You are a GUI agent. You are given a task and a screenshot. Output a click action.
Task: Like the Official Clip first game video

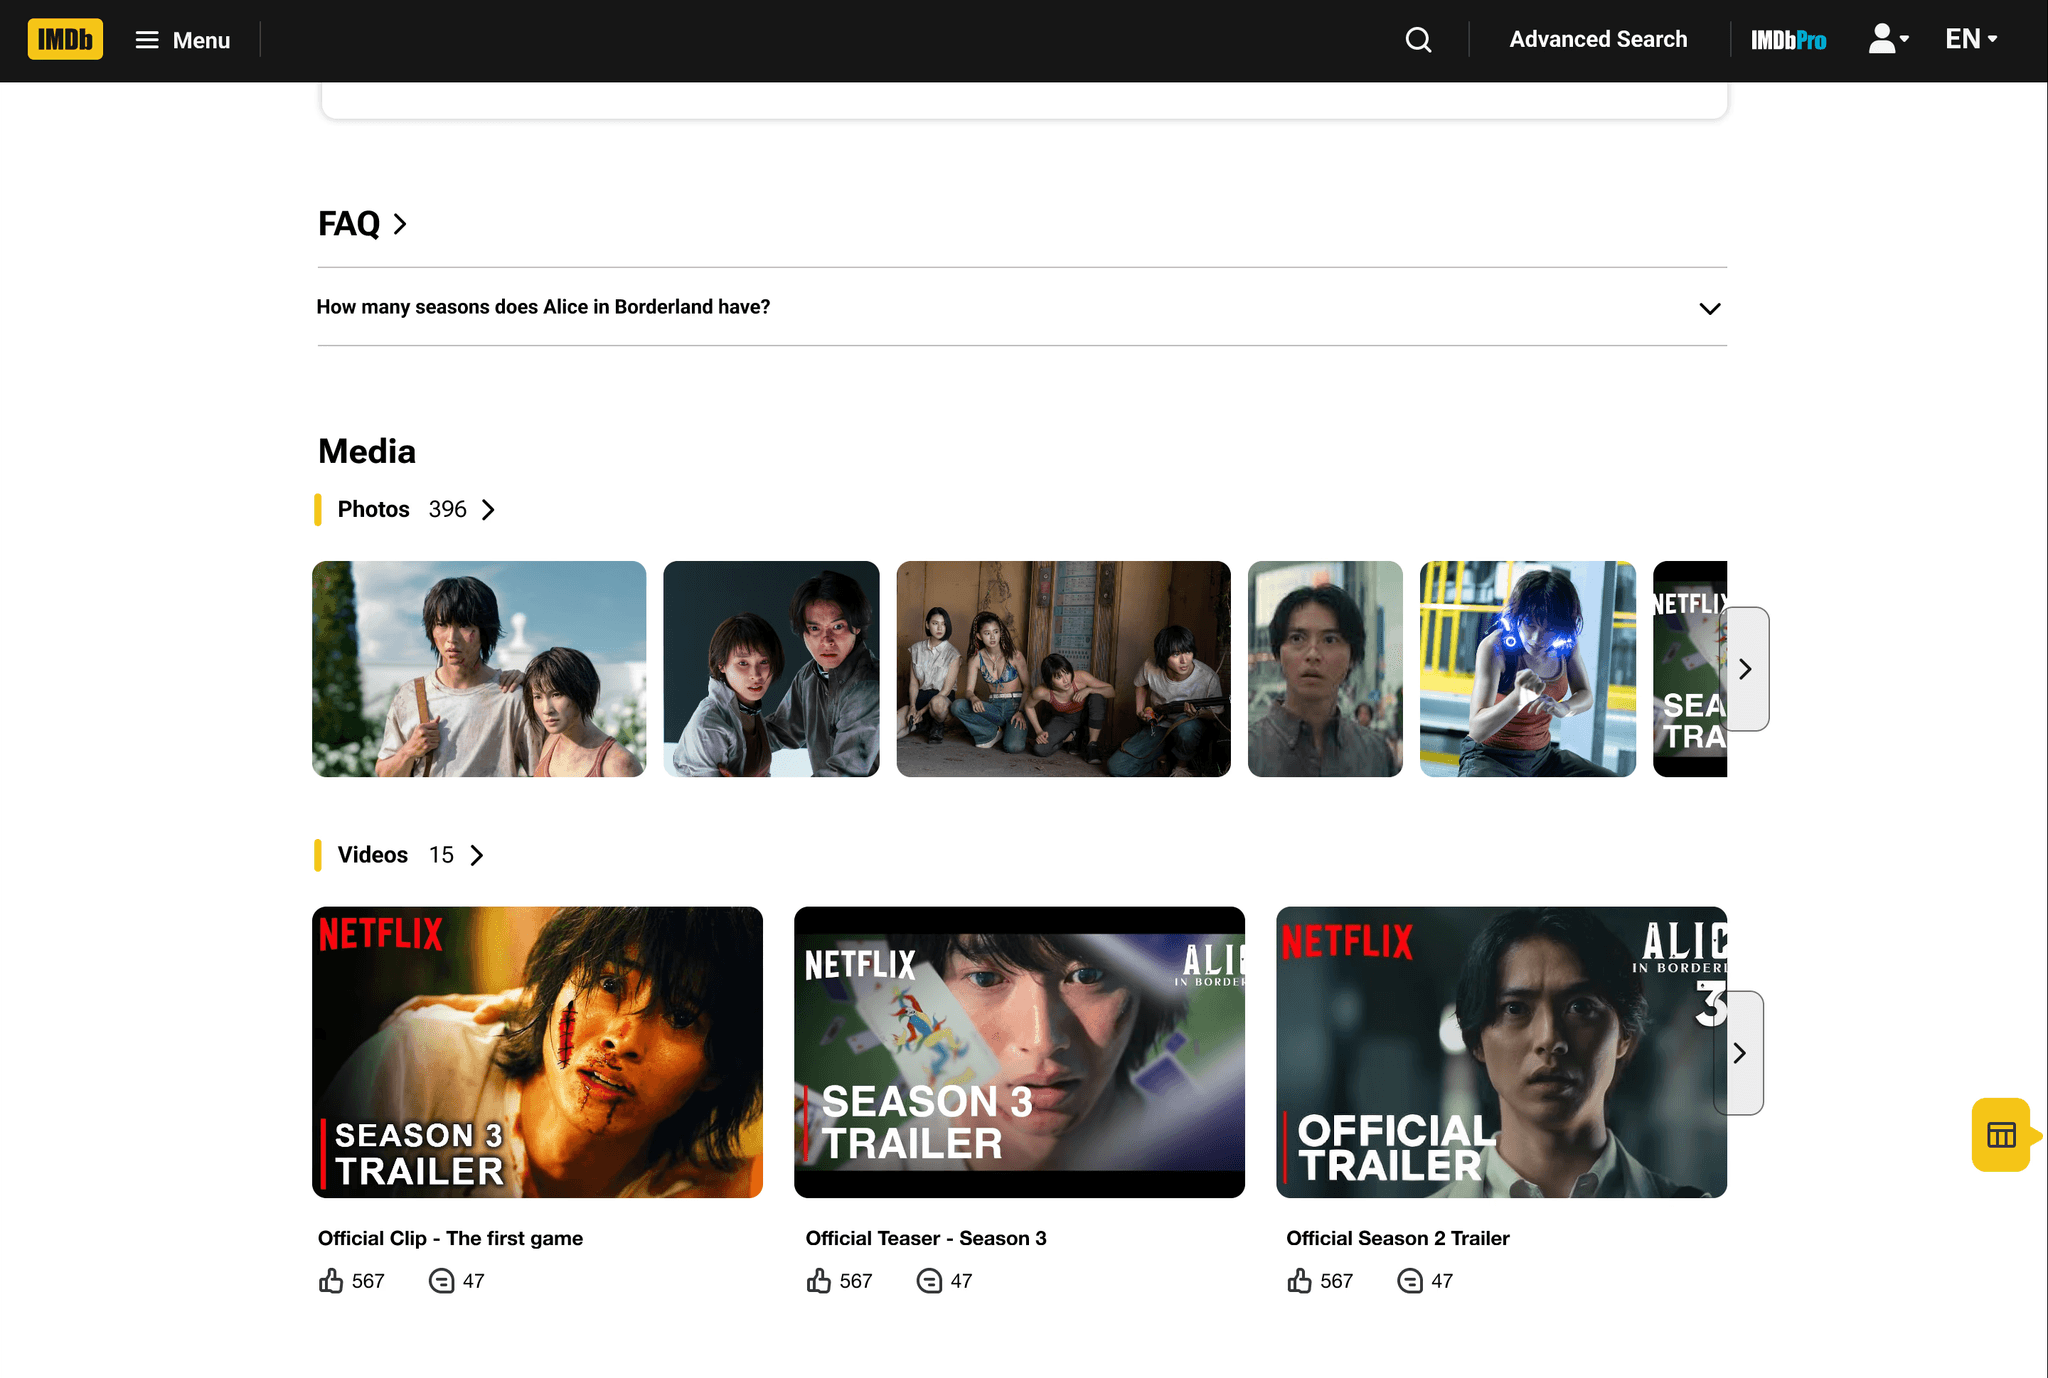click(331, 1281)
